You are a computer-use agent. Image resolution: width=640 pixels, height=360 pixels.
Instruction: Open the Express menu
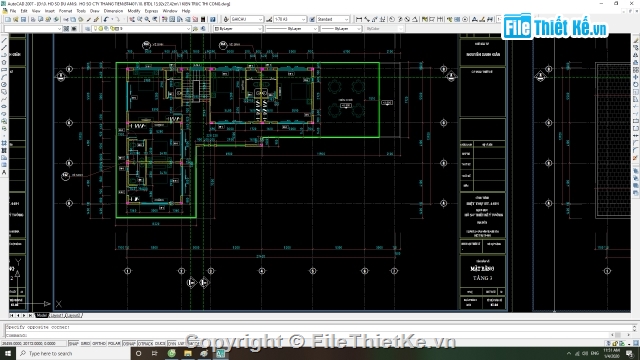pos(151,11)
